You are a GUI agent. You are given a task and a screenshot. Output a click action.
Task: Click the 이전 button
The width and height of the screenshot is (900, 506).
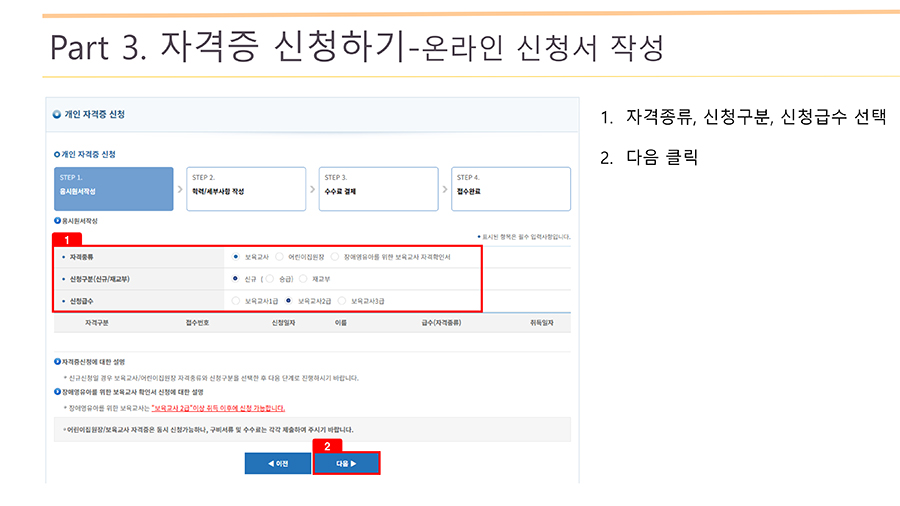click(x=278, y=464)
